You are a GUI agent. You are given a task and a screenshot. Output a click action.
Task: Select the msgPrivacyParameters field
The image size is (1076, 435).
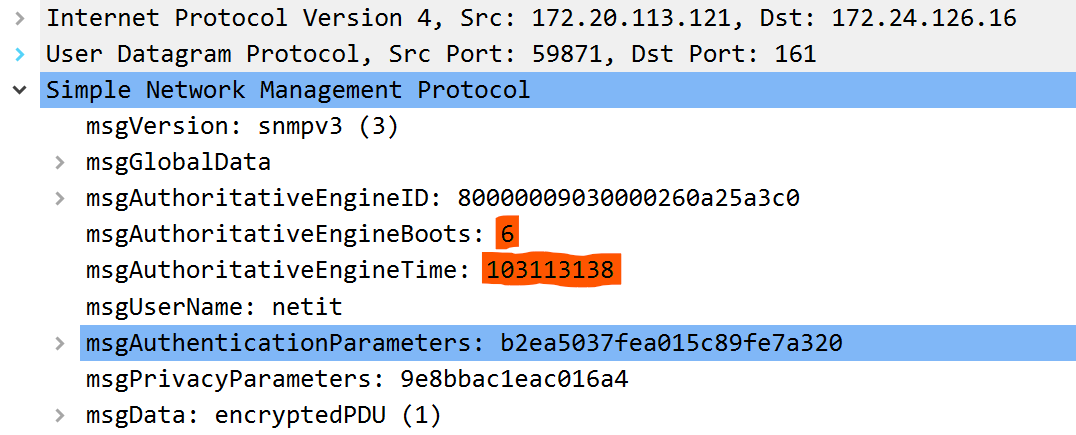(x=357, y=379)
